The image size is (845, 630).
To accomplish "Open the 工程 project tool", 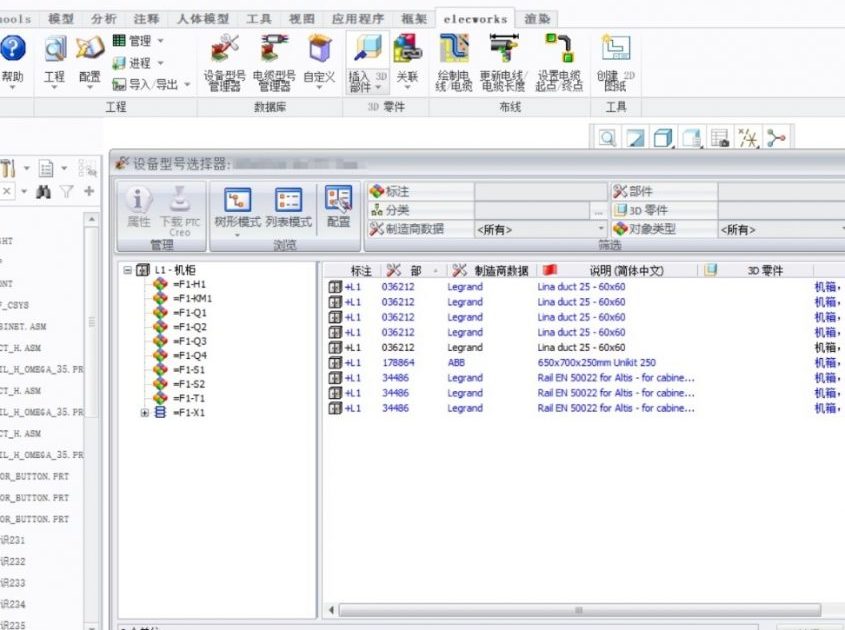I will [54, 60].
